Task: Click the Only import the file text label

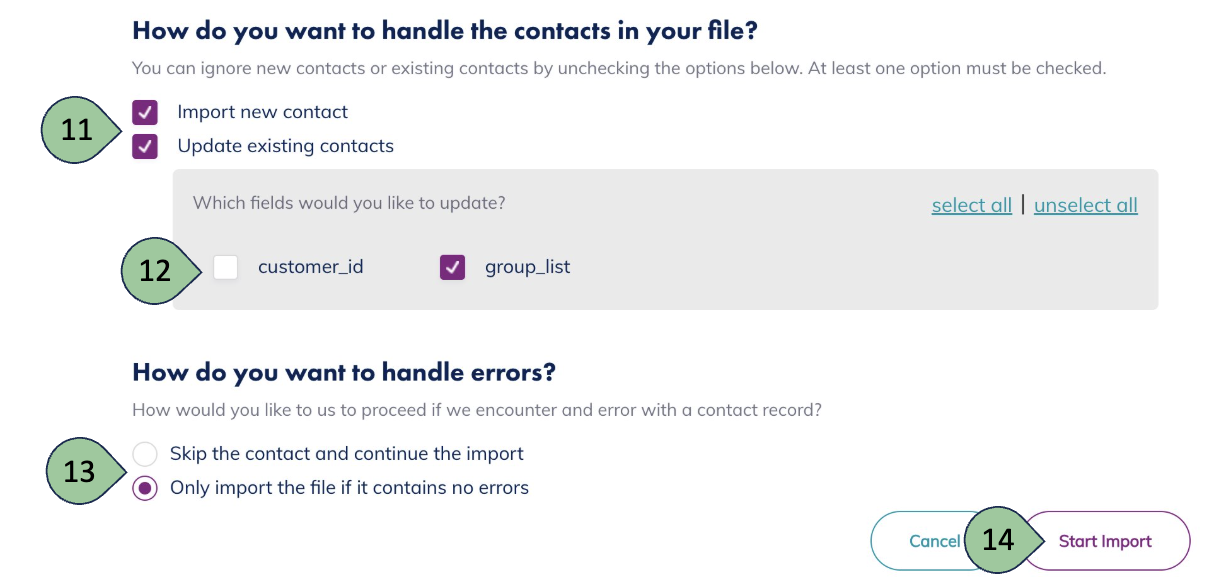Action: 349,488
